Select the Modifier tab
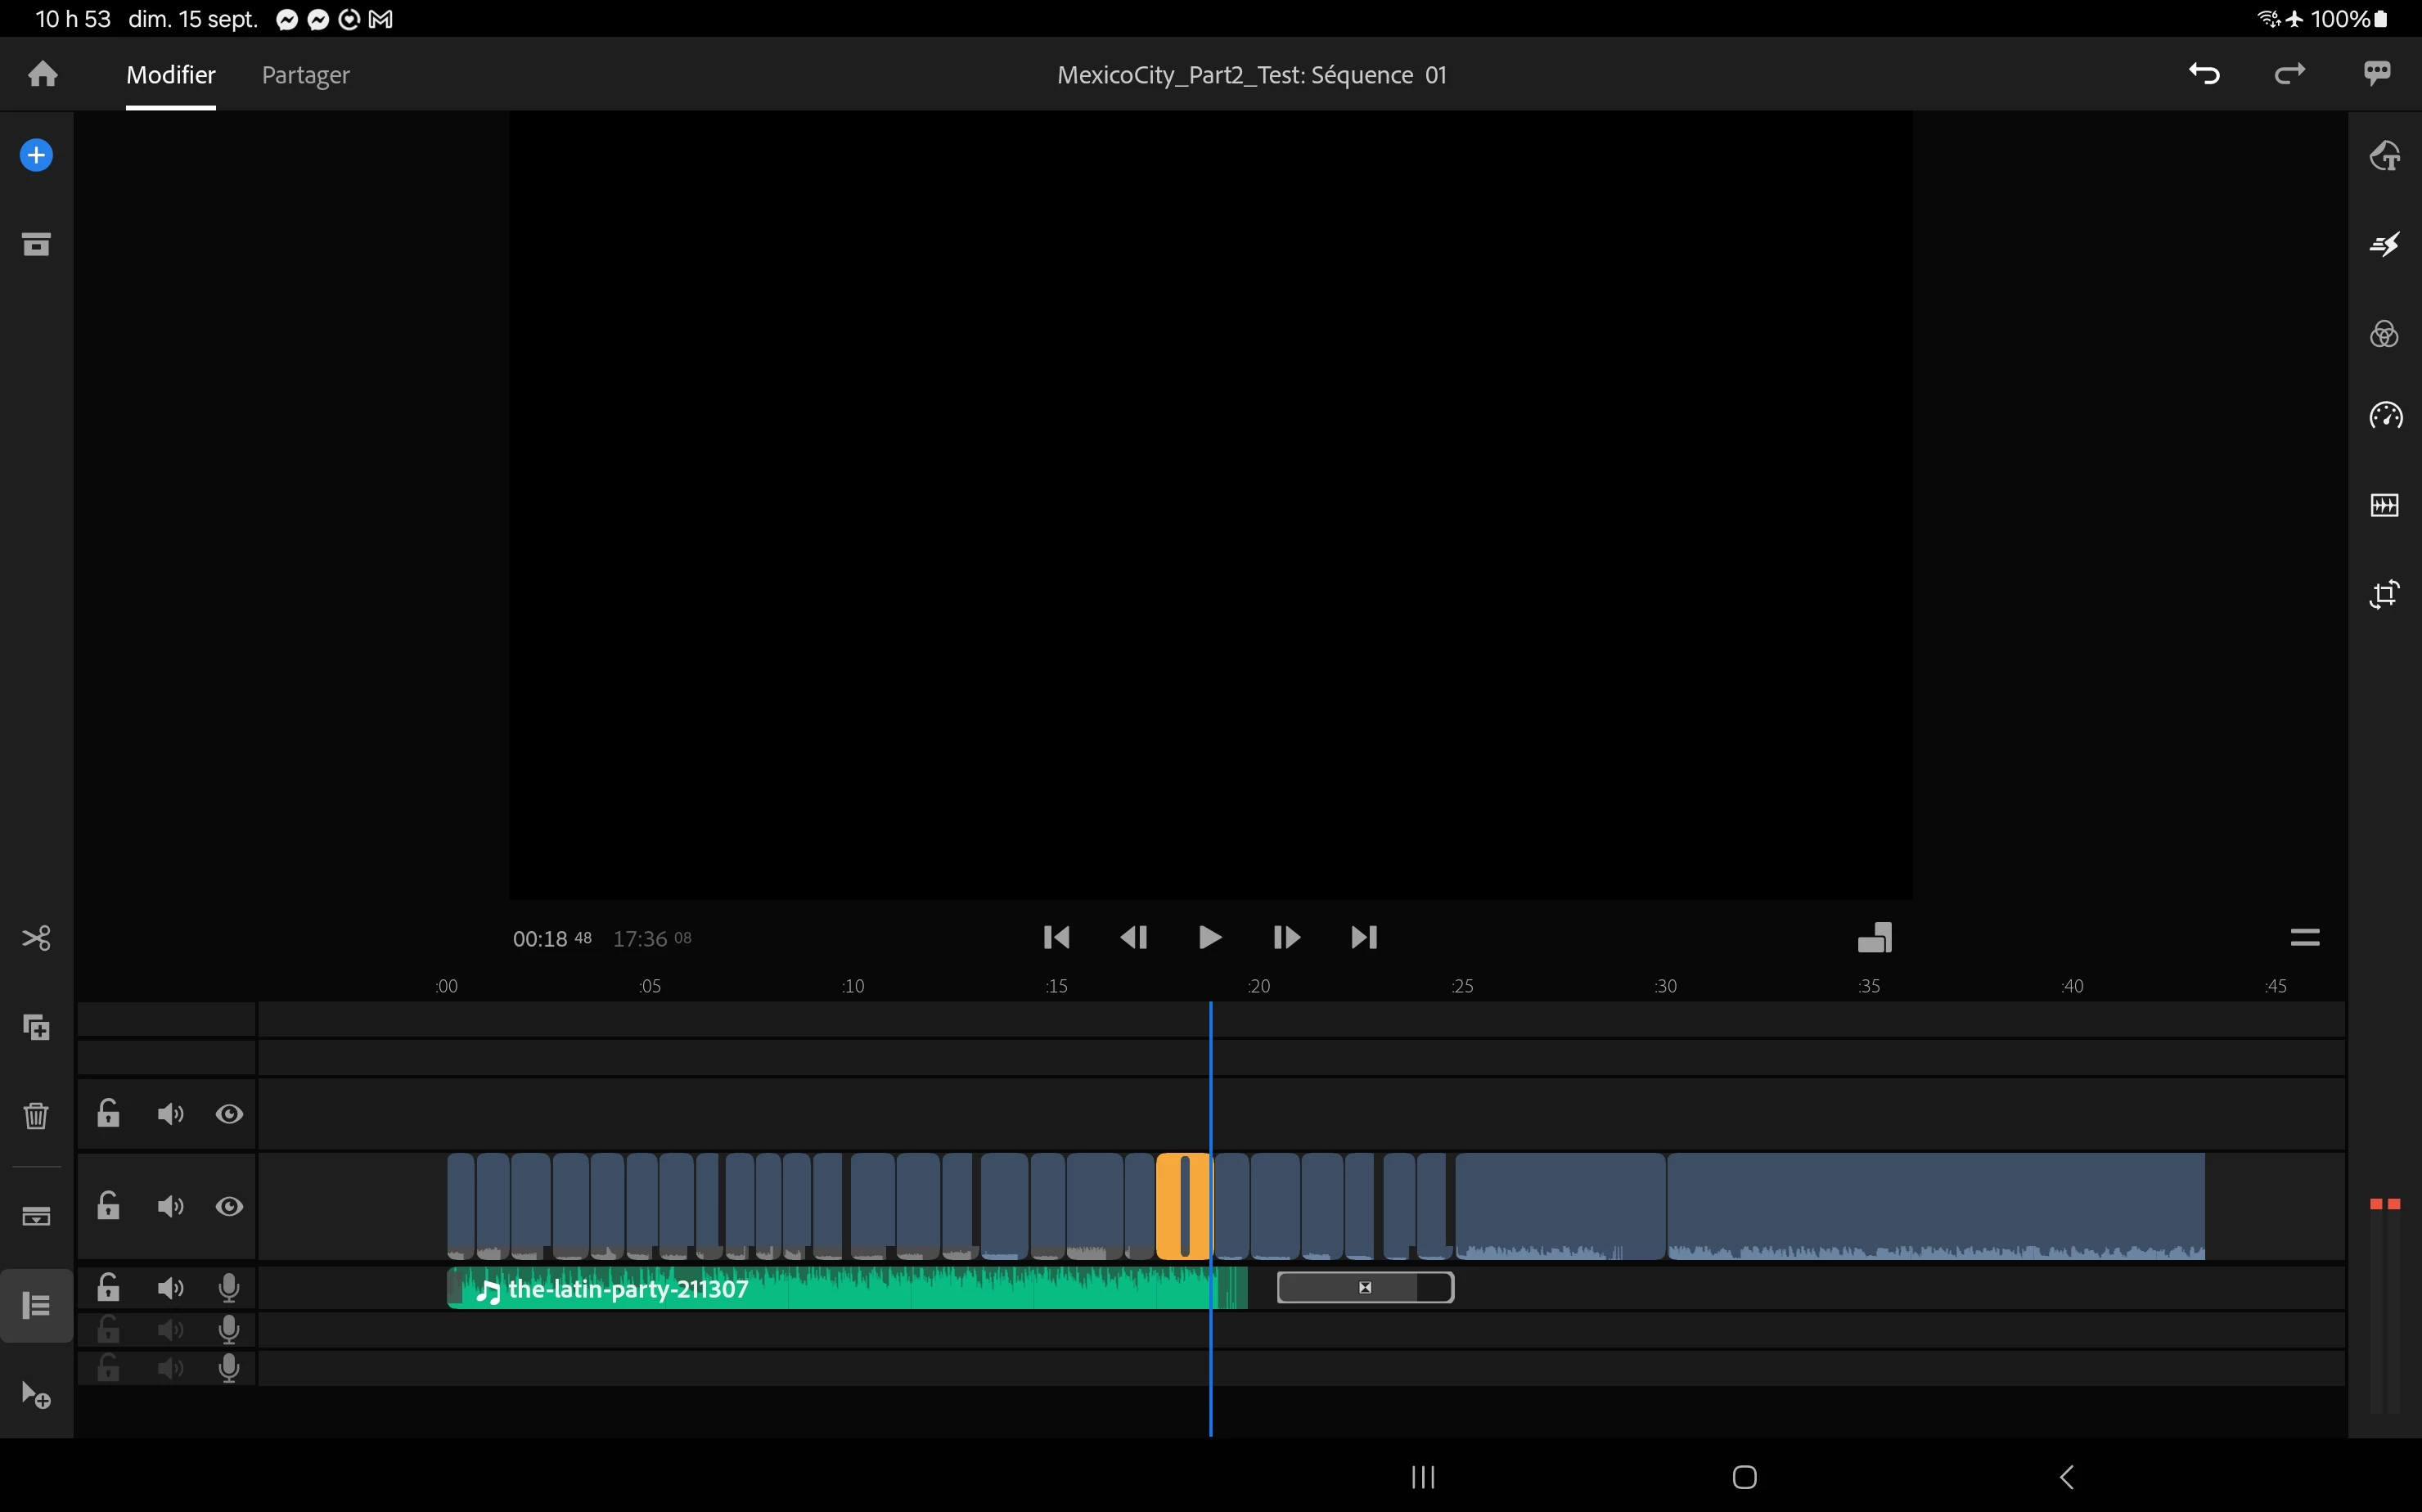The height and width of the screenshot is (1512, 2422). (x=170, y=75)
